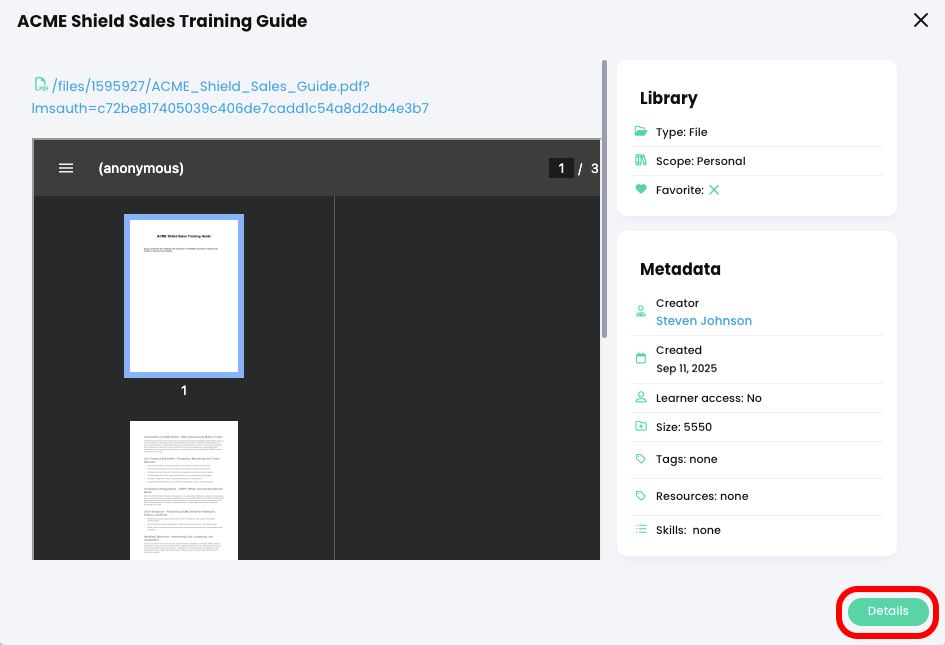The width and height of the screenshot is (945, 645).
Task: Click the books icon beside Scope: Personal
Action: 641,160
